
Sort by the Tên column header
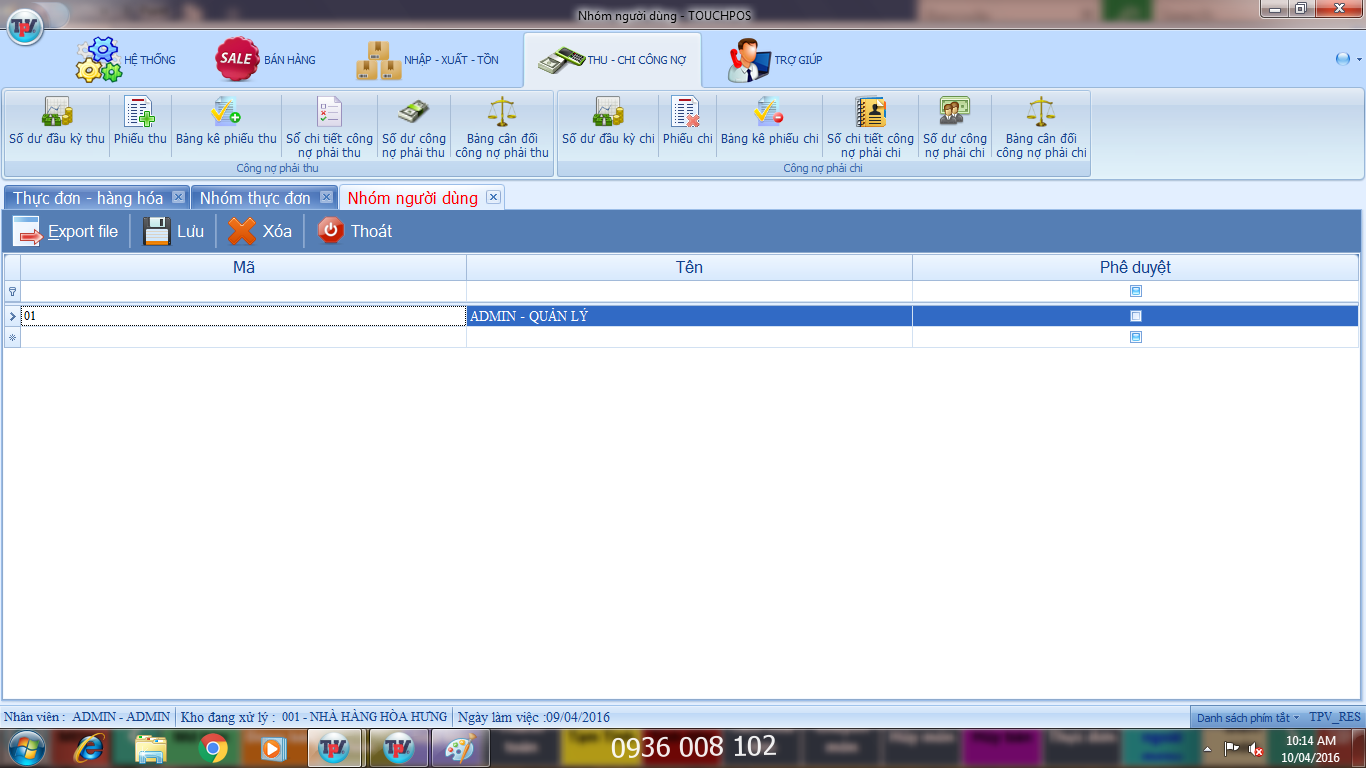tap(689, 267)
